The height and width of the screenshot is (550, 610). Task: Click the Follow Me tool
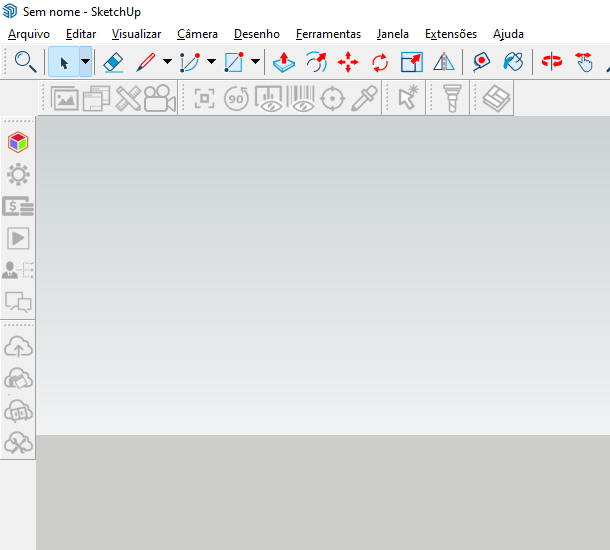[x=316, y=62]
